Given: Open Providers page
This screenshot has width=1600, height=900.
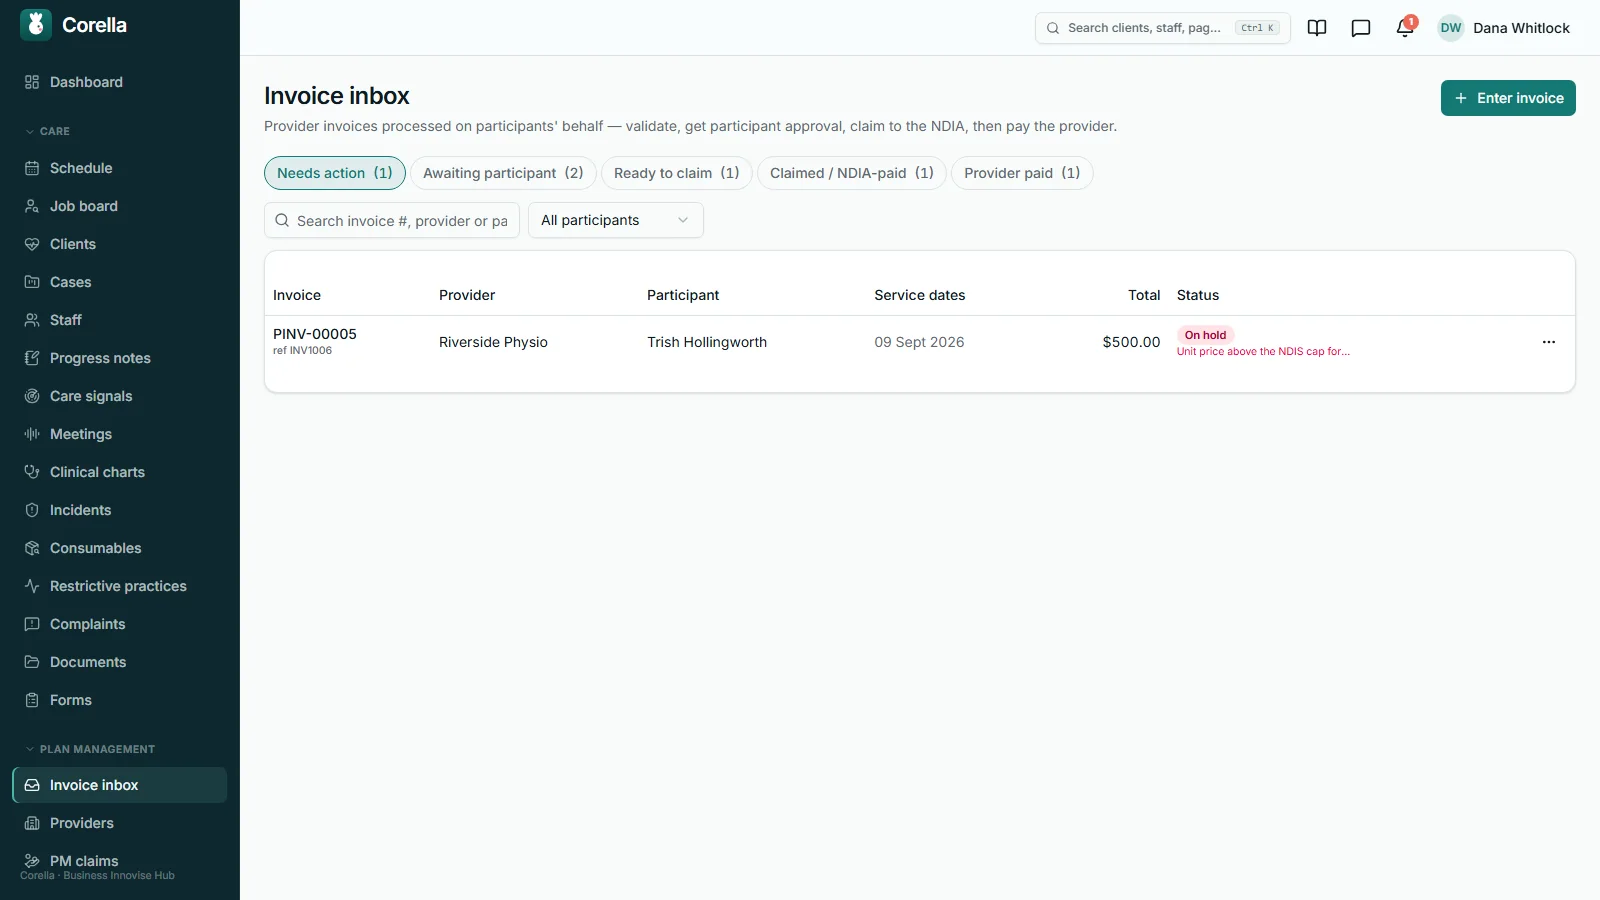Looking at the screenshot, I should click(x=120, y=823).
